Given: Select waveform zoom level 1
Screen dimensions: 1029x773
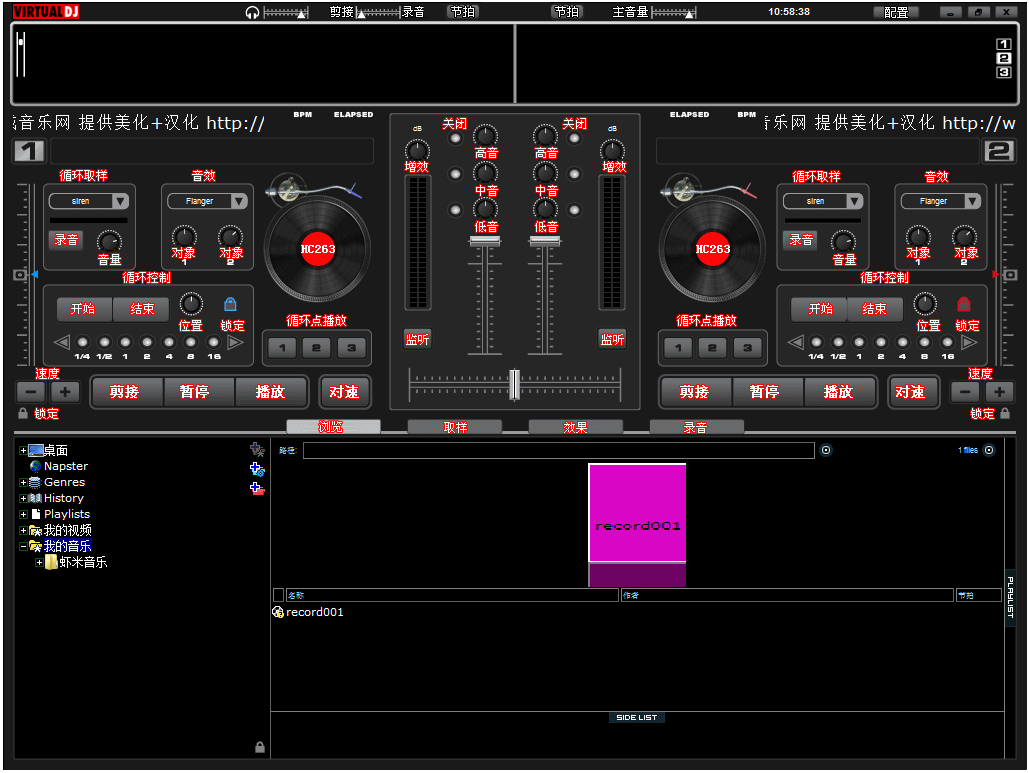Looking at the screenshot, I should pos(1003,44).
